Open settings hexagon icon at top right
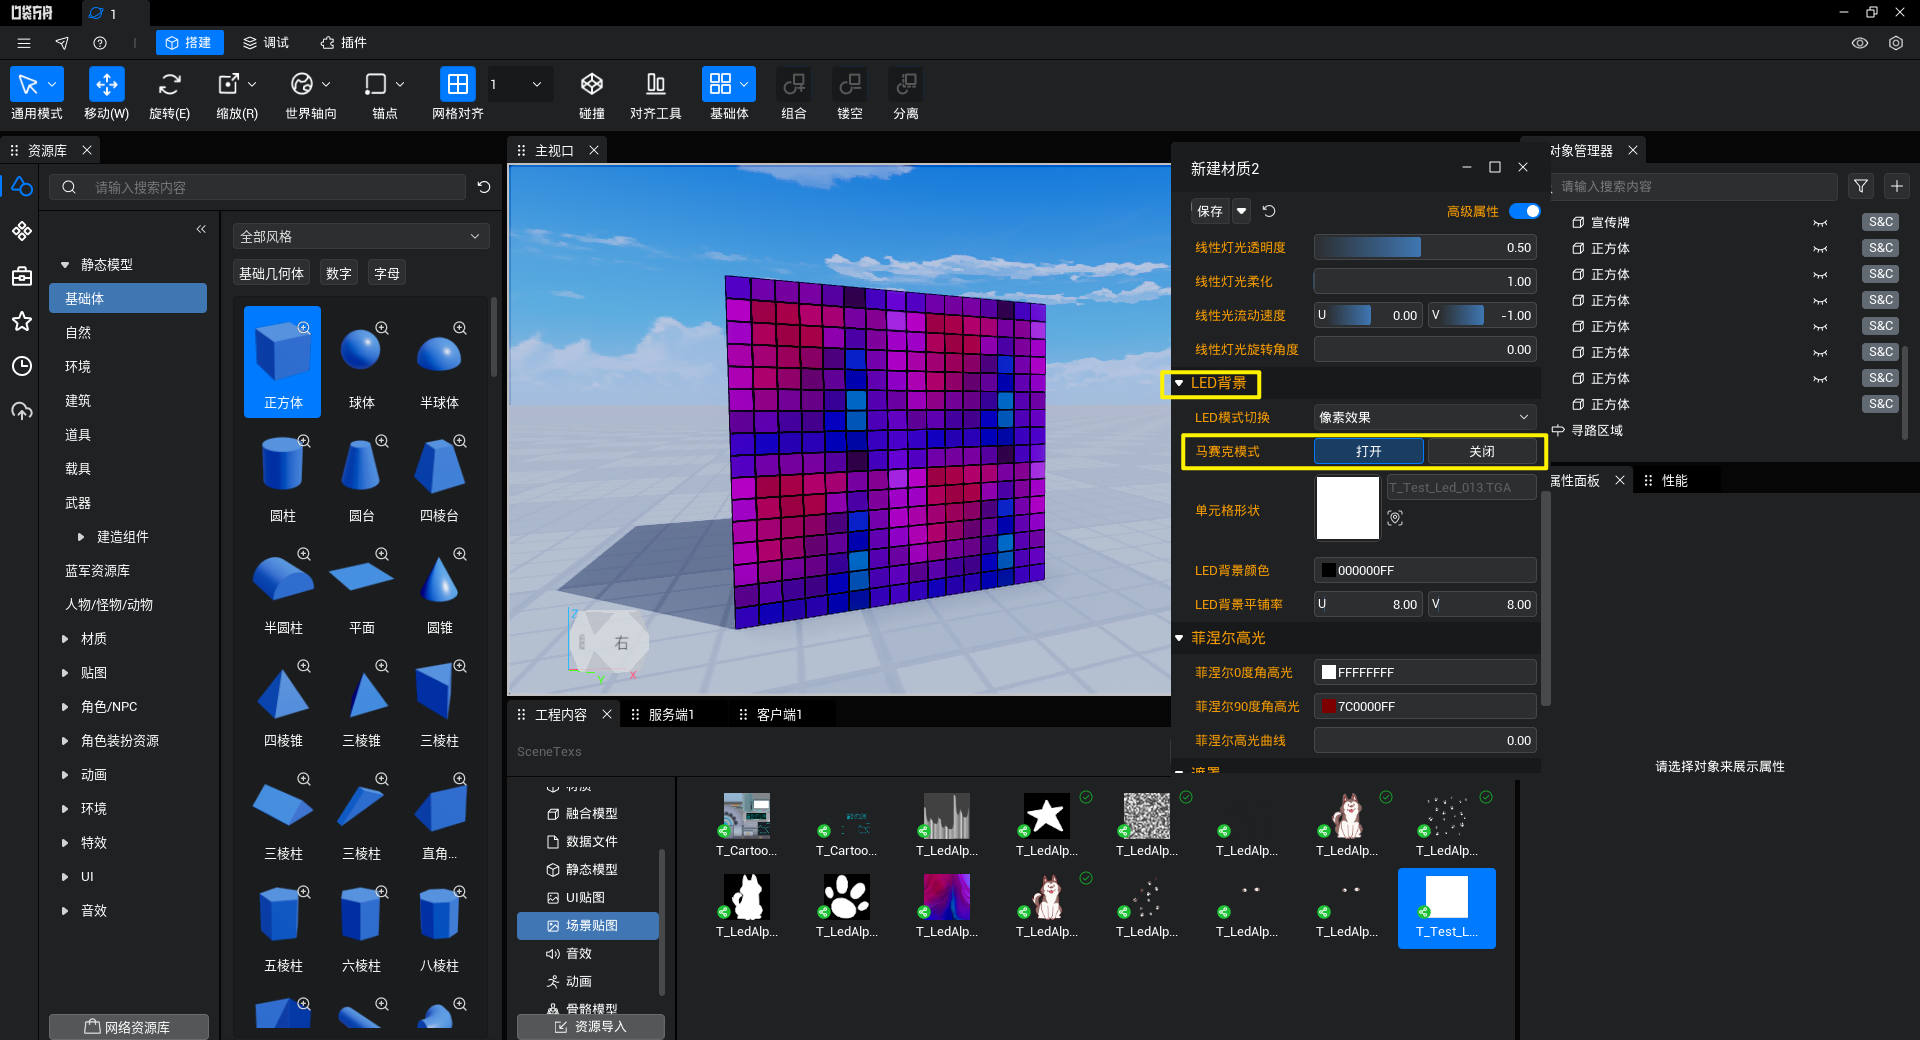This screenshot has width=1920, height=1040. 1896,43
